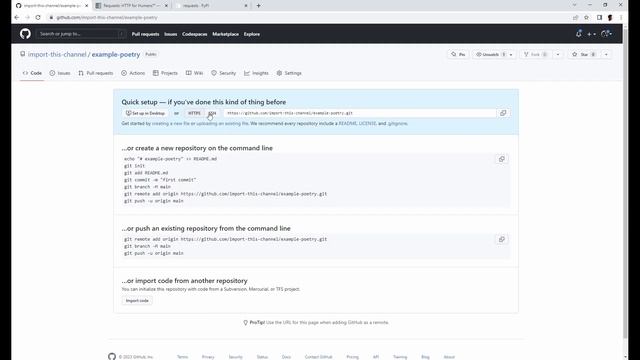Close the Requests HTTP for Humans tab
Screen dimensions: 640x360
point(166,6)
